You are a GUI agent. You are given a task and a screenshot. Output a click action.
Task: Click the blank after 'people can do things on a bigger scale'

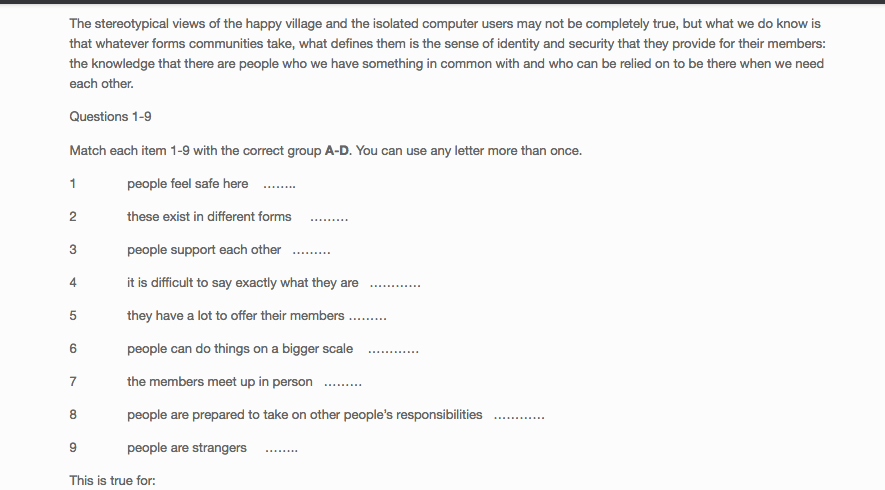click(x=393, y=352)
